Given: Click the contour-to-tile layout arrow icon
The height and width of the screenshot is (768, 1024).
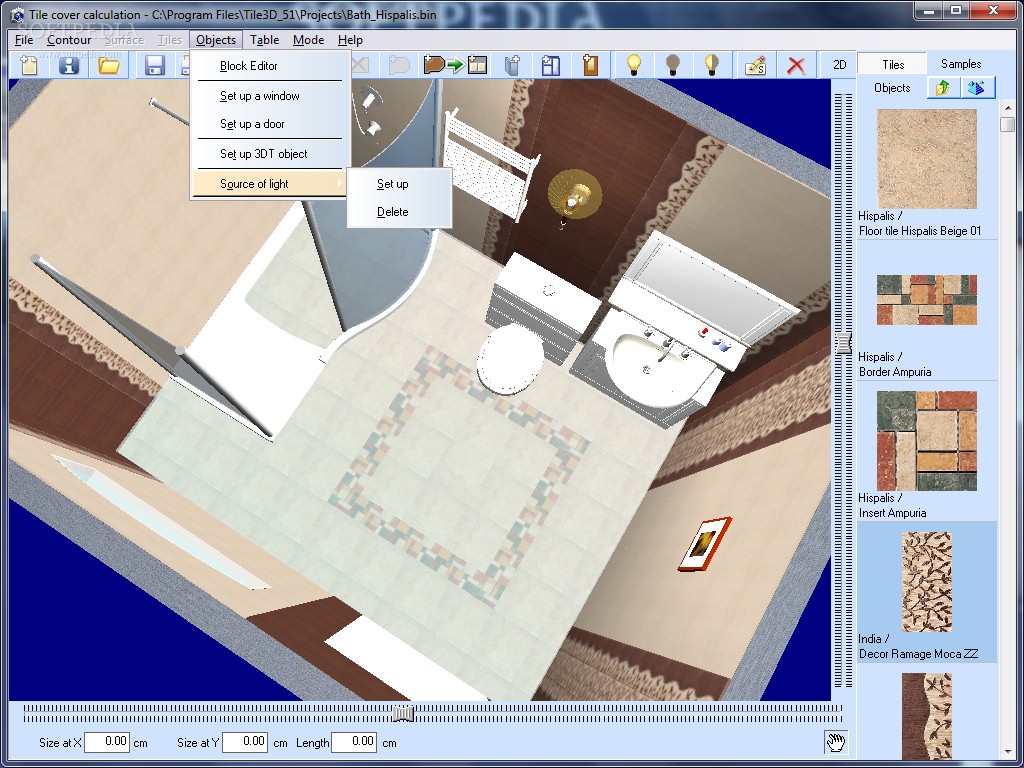Looking at the screenshot, I should point(455,65).
